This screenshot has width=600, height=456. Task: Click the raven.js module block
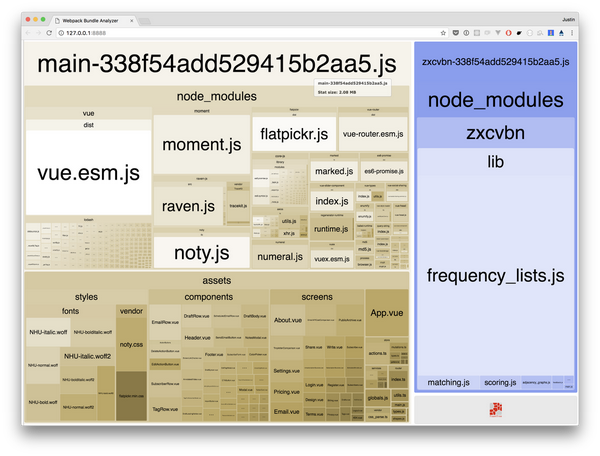point(188,206)
